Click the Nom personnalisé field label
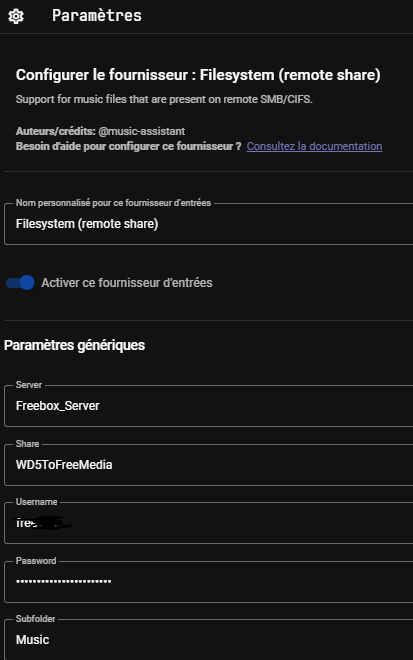This screenshot has width=413, height=660. (113, 203)
